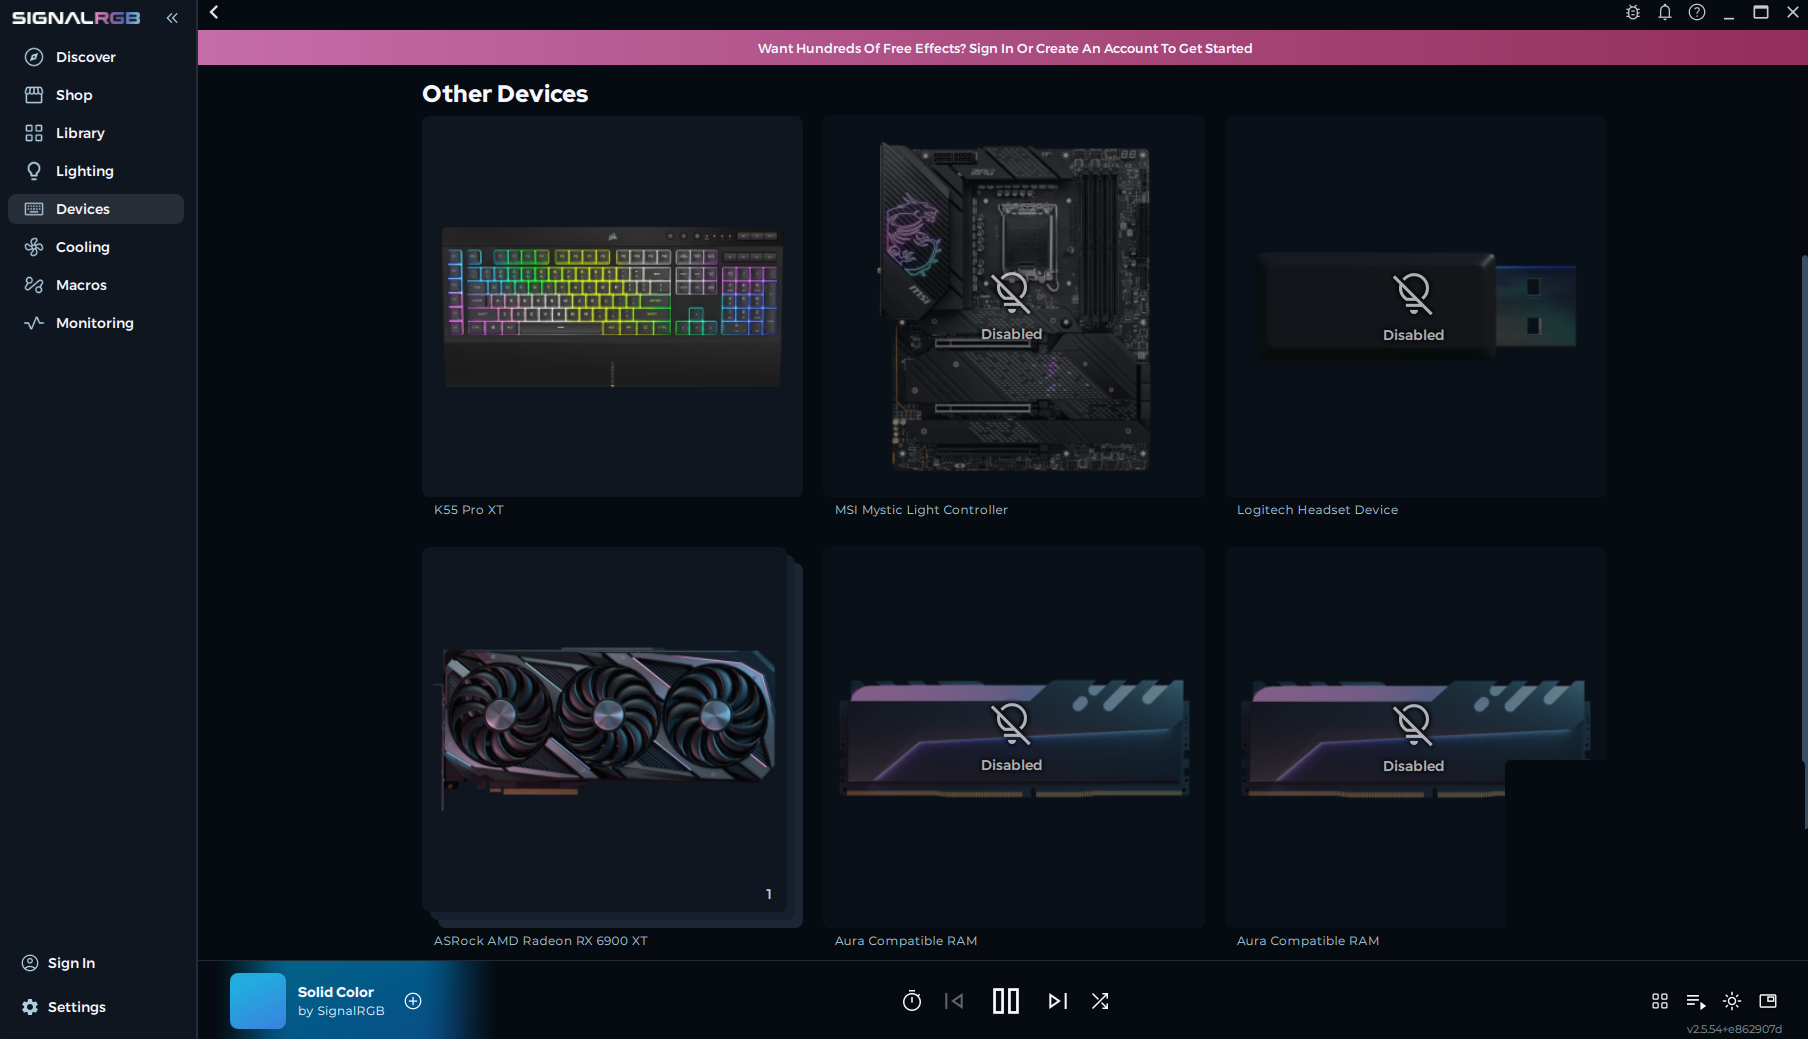Viewport: 1808px width, 1039px height.
Task: Go back with the back arrow
Action: (214, 13)
